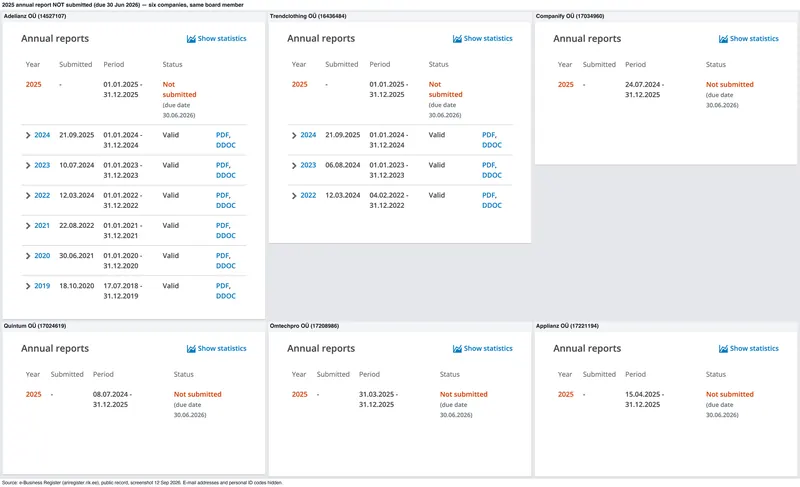Image resolution: width=800 pixels, height=487 pixels.
Task: Open Show statistics link for Applianz OÜ
Action: coord(754,349)
